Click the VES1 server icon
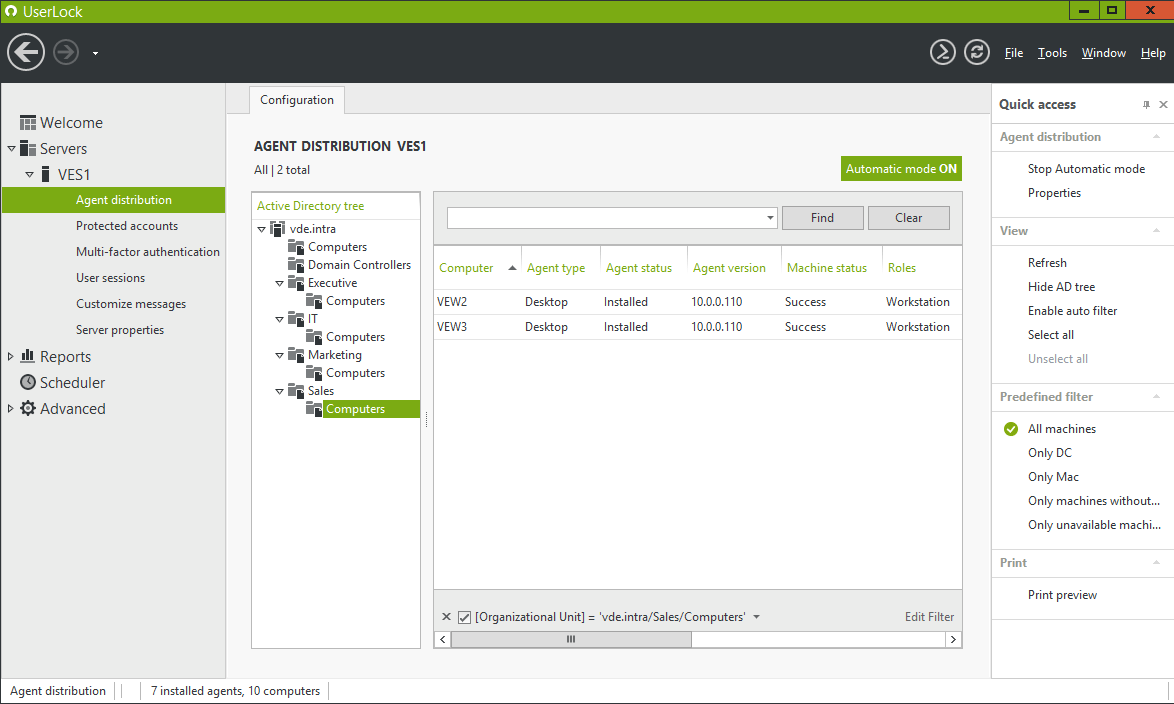The height and width of the screenshot is (704, 1174). coord(46,174)
